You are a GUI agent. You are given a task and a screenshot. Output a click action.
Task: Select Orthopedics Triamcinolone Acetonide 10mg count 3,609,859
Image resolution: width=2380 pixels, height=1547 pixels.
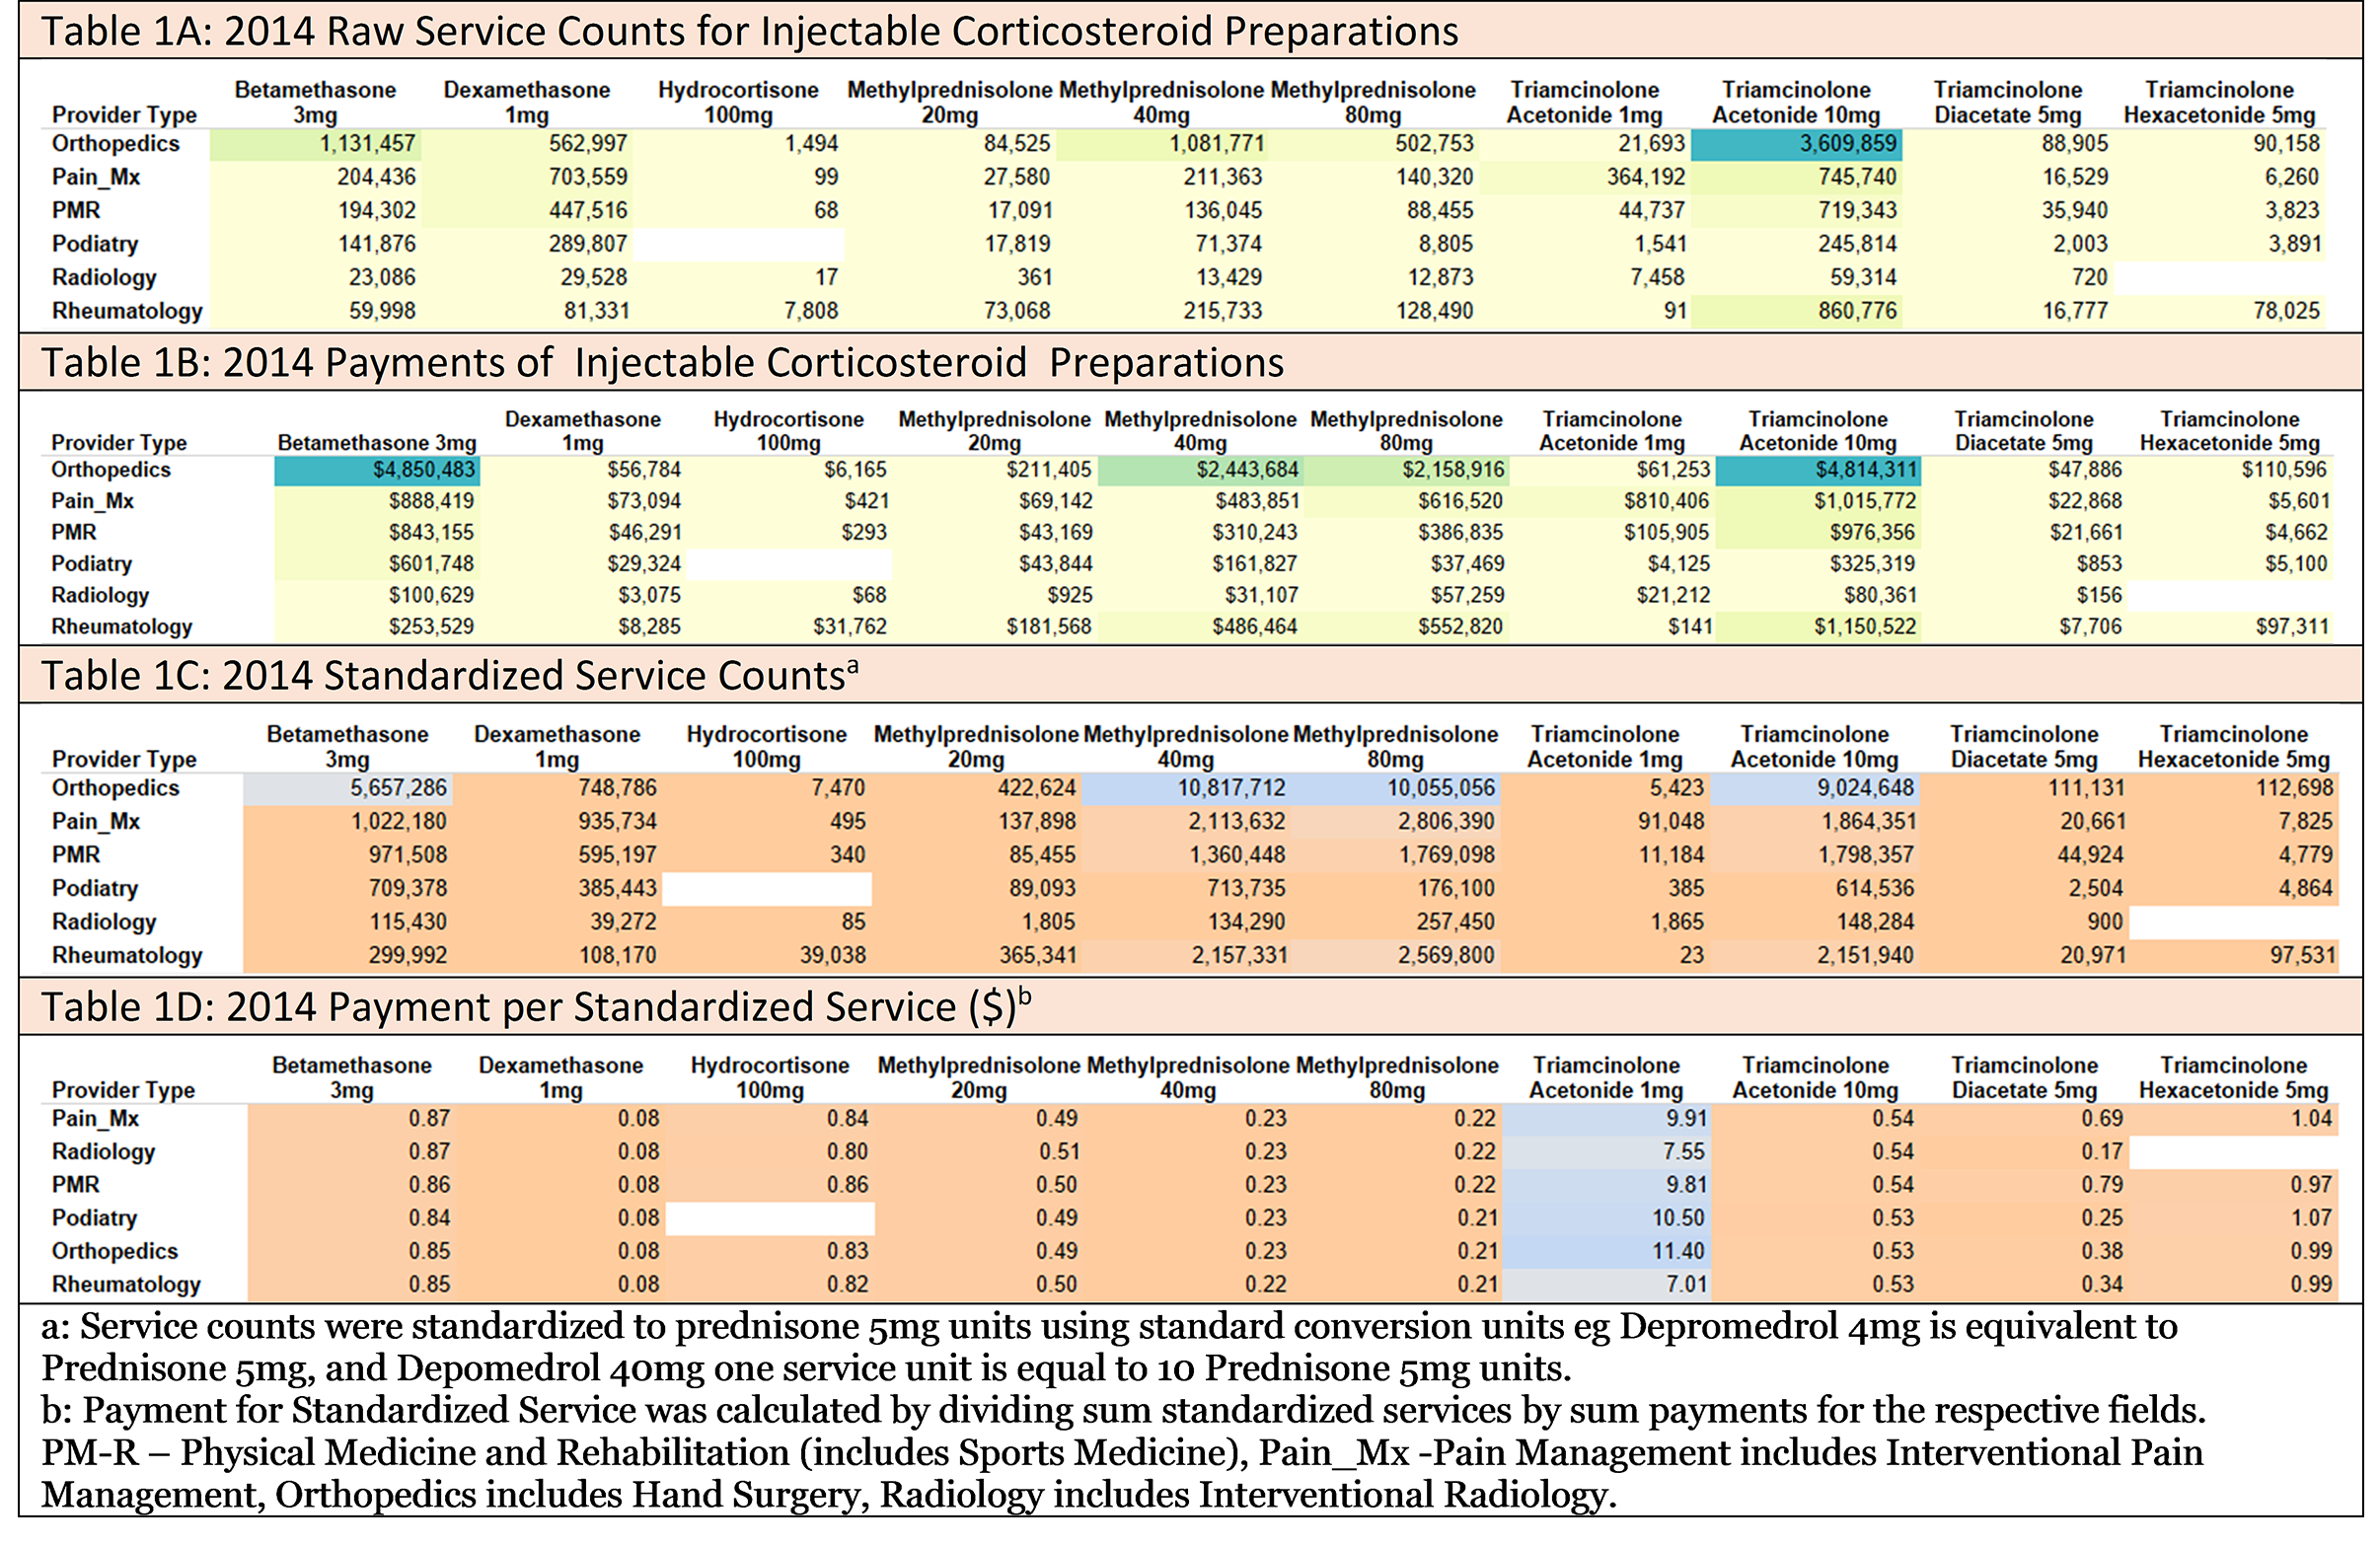tap(1847, 144)
